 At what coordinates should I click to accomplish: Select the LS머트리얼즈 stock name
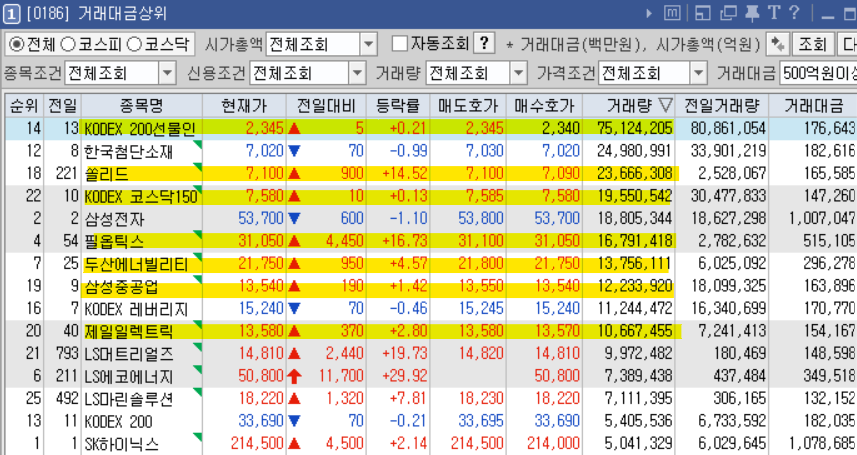click(129, 354)
